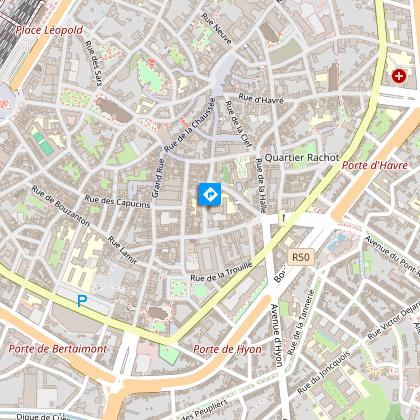Click the Rue d'Havré street label
The width and height of the screenshot is (420, 420).
coord(261,99)
